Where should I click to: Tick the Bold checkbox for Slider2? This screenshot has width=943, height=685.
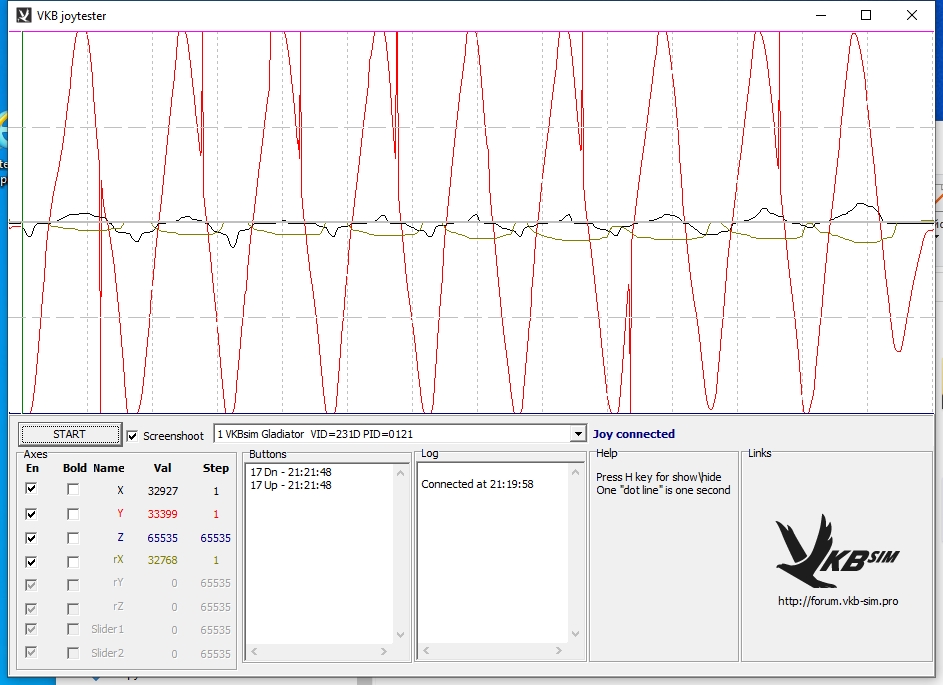73,653
